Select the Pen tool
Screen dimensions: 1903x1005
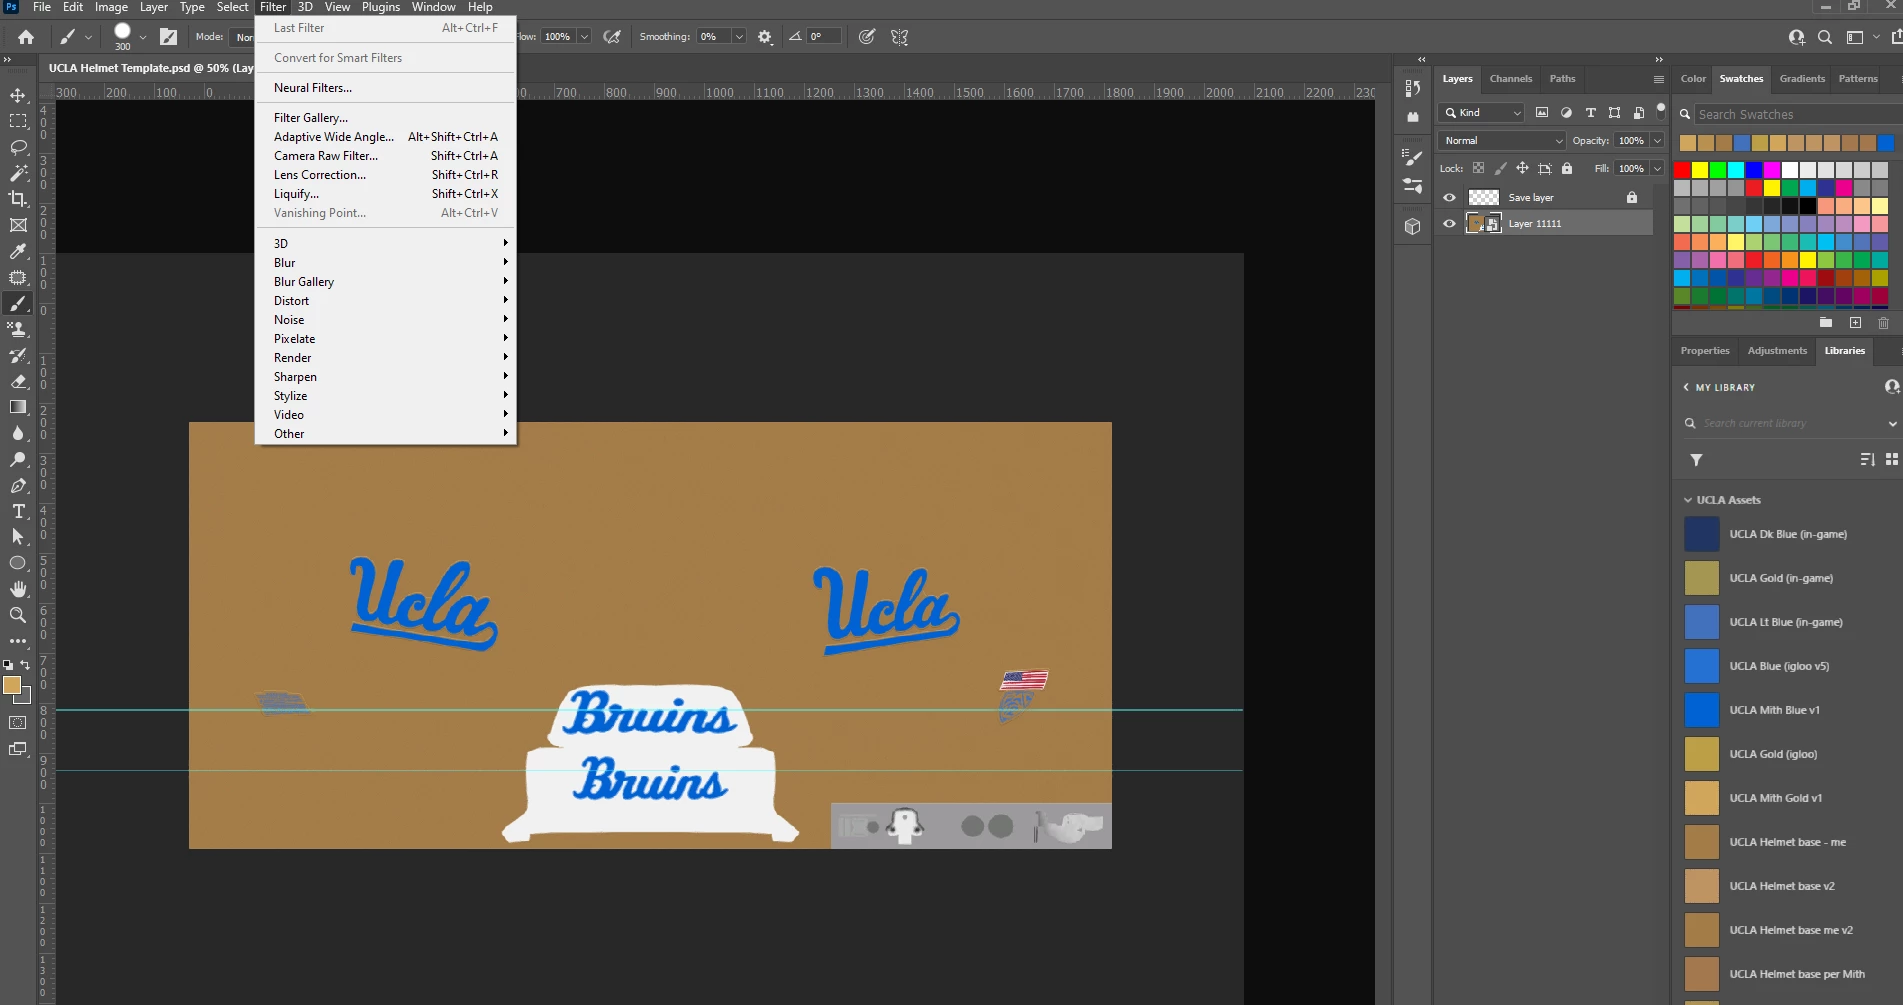point(18,485)
